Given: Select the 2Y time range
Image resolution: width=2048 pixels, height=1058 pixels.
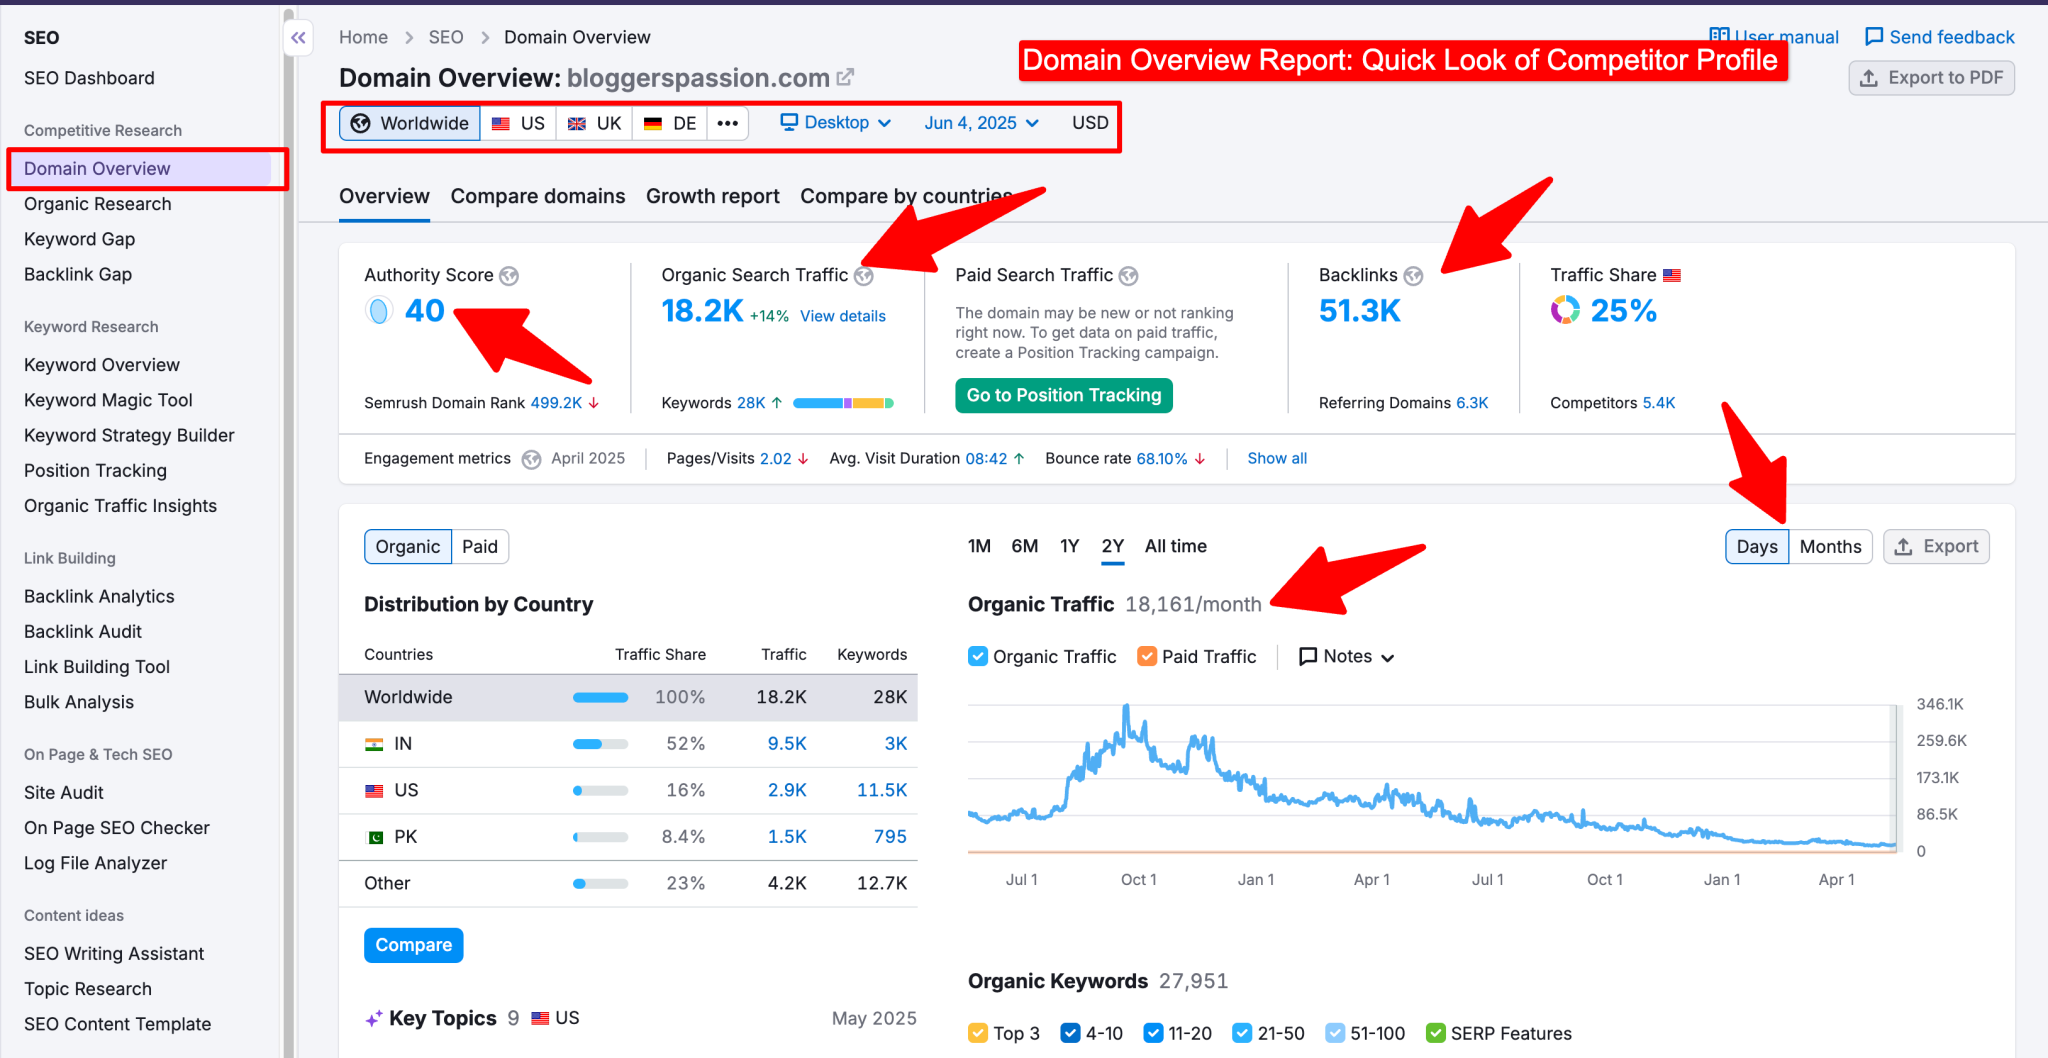Looking at the screenshot, I should 1113,546.
